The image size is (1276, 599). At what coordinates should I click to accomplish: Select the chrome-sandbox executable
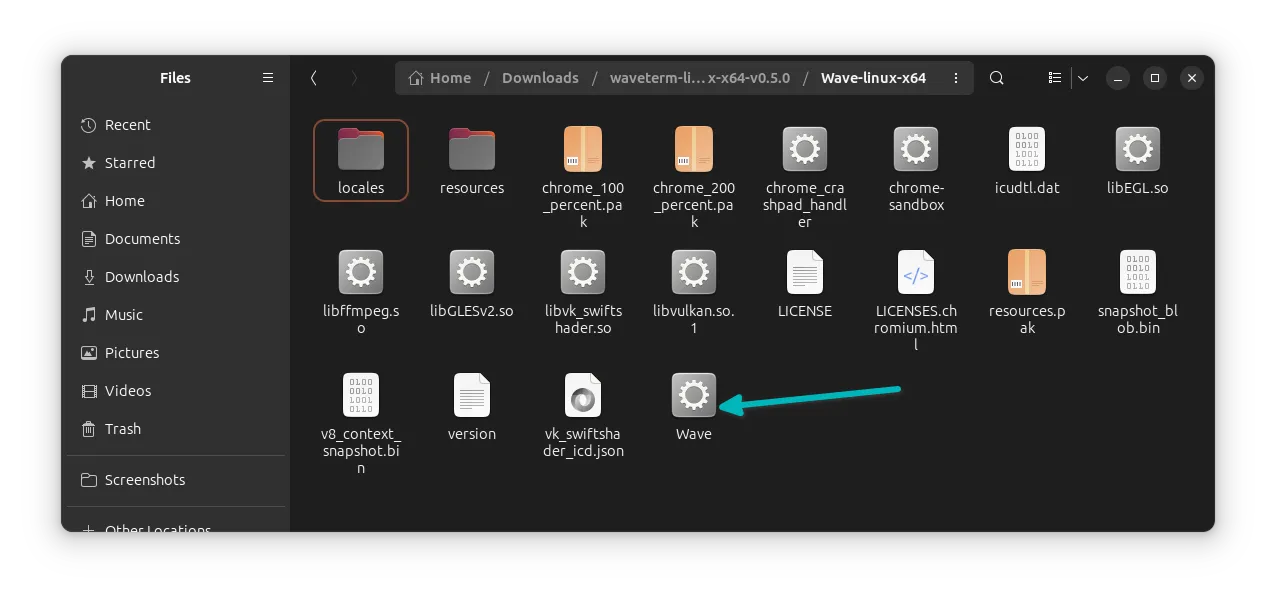click(916, 150)
